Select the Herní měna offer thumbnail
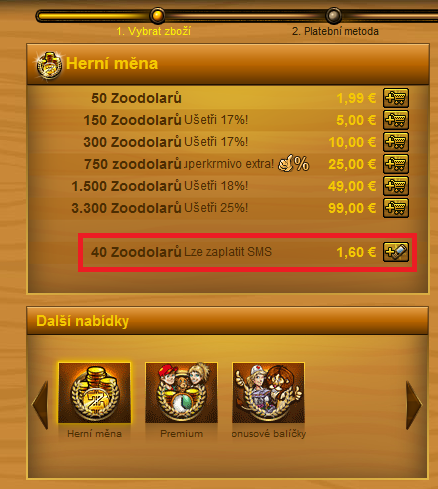This screenshot has height=489, width=438. pos(94,393)
